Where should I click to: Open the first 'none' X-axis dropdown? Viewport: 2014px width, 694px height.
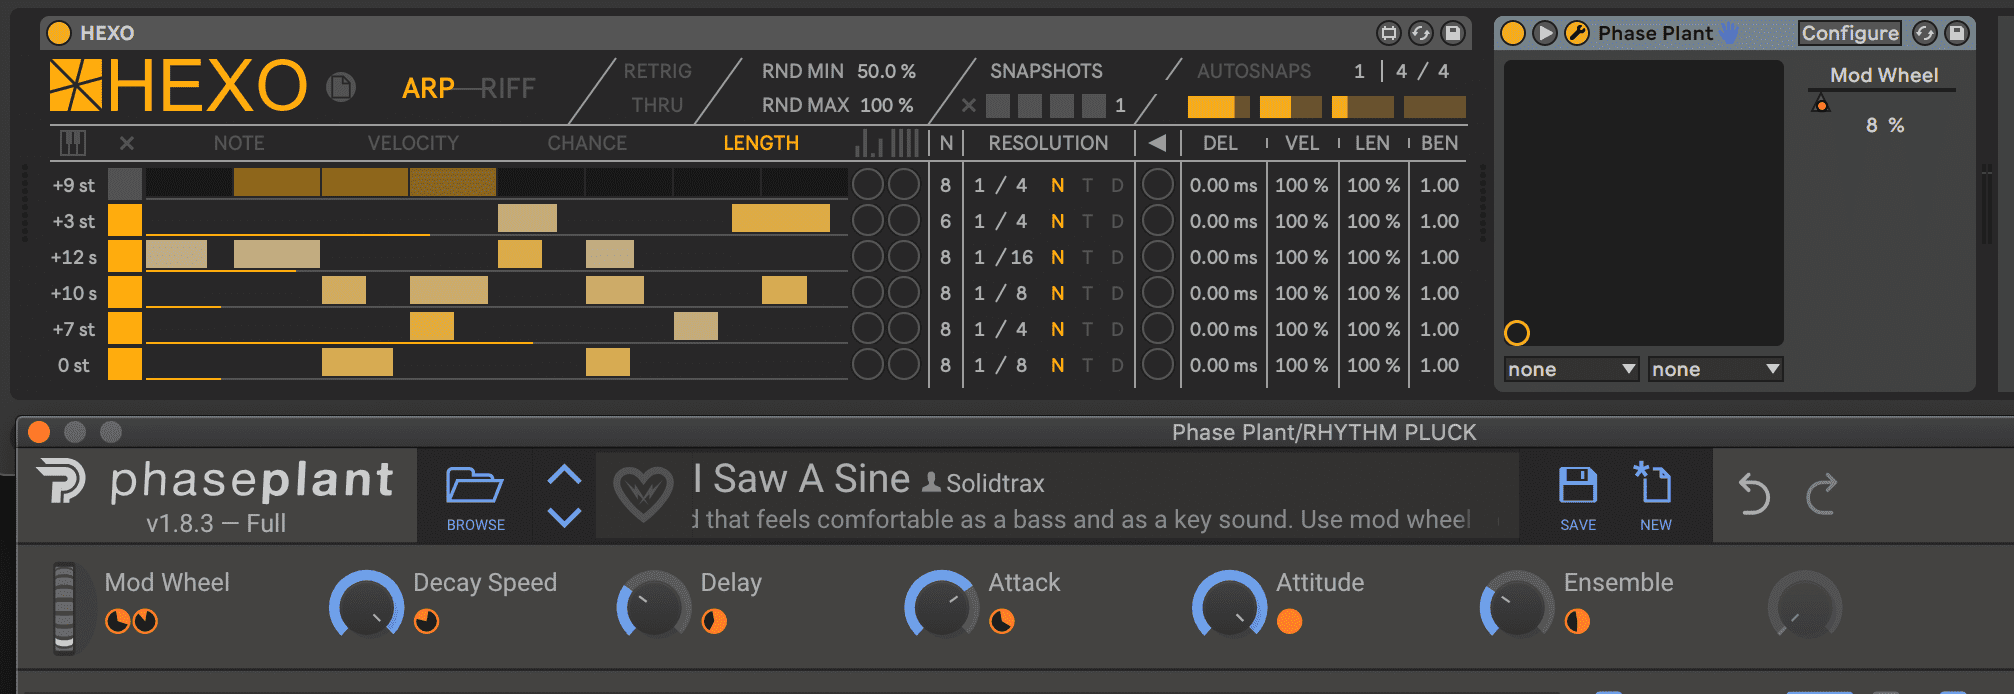click(x=1572, y=369)
